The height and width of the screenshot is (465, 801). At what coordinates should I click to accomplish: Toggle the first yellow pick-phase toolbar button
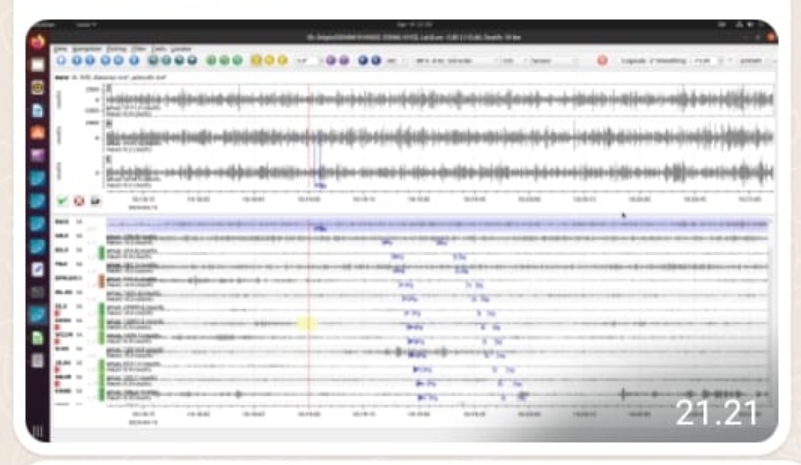pyautogui.click(x=256, y=61)
